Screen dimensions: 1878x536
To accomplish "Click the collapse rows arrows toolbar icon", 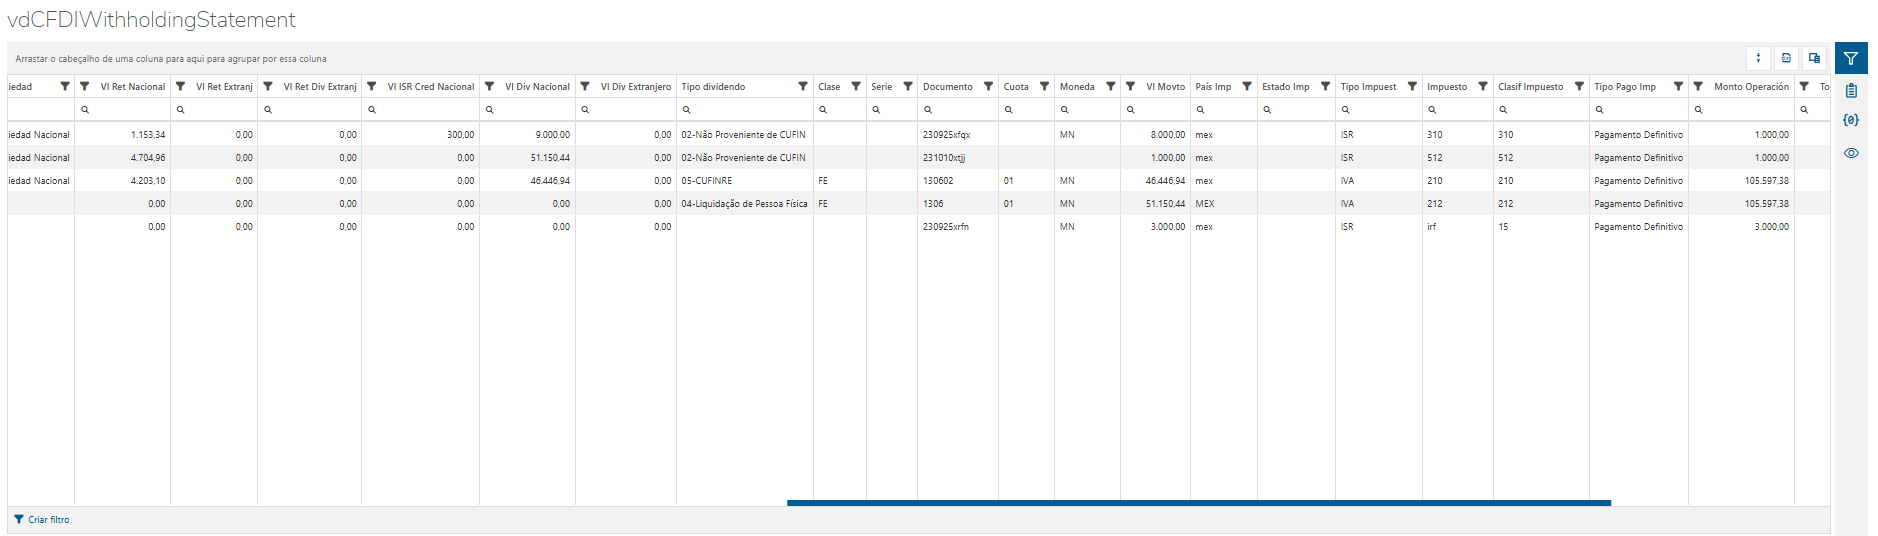I will pyautogui.click(x=1758, y=58).
